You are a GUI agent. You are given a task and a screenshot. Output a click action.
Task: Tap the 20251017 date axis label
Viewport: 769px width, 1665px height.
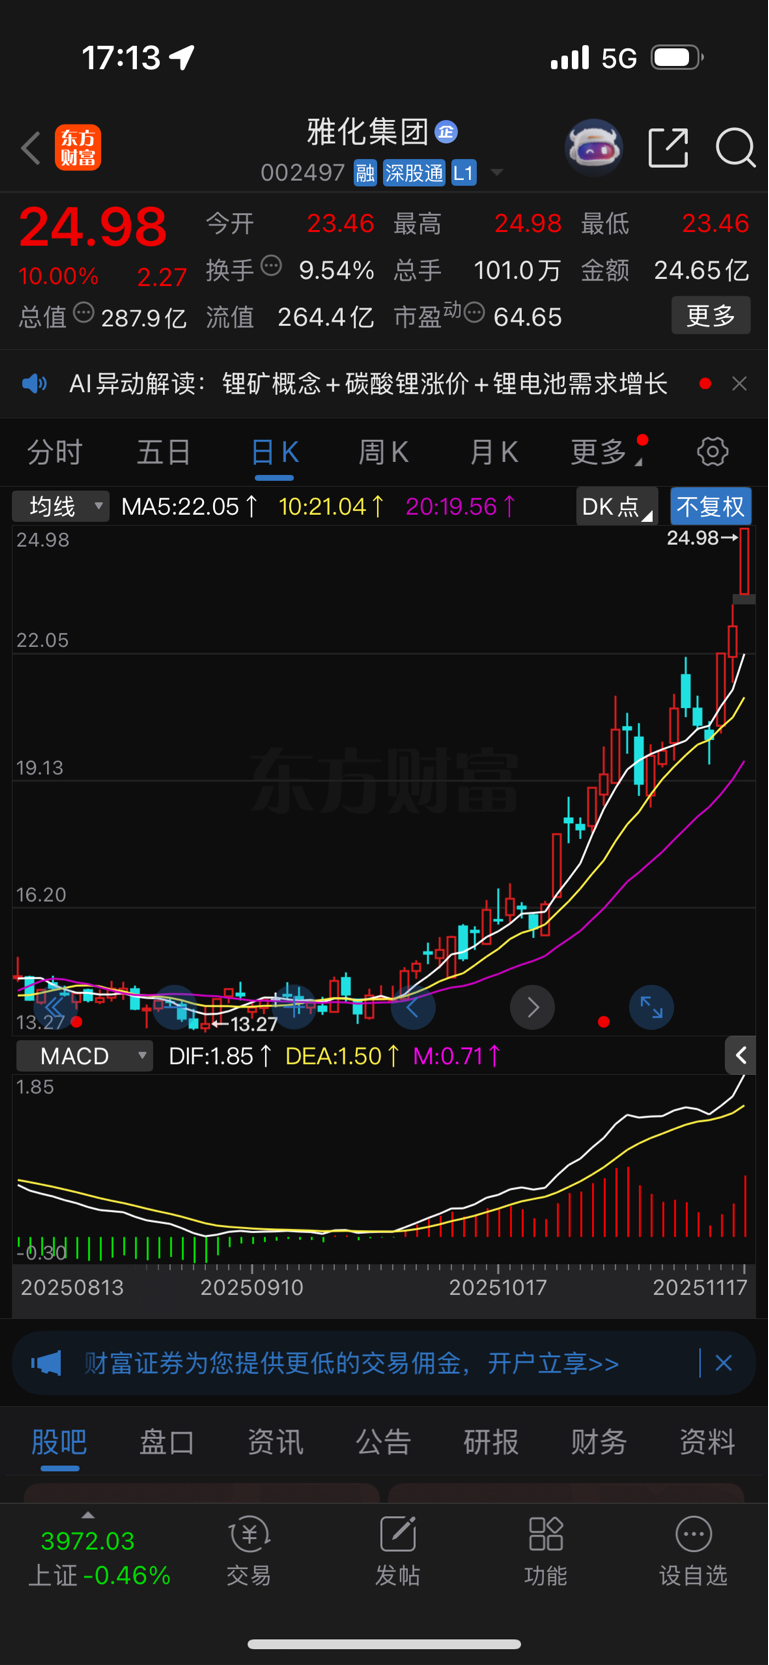coord(498,1287)
